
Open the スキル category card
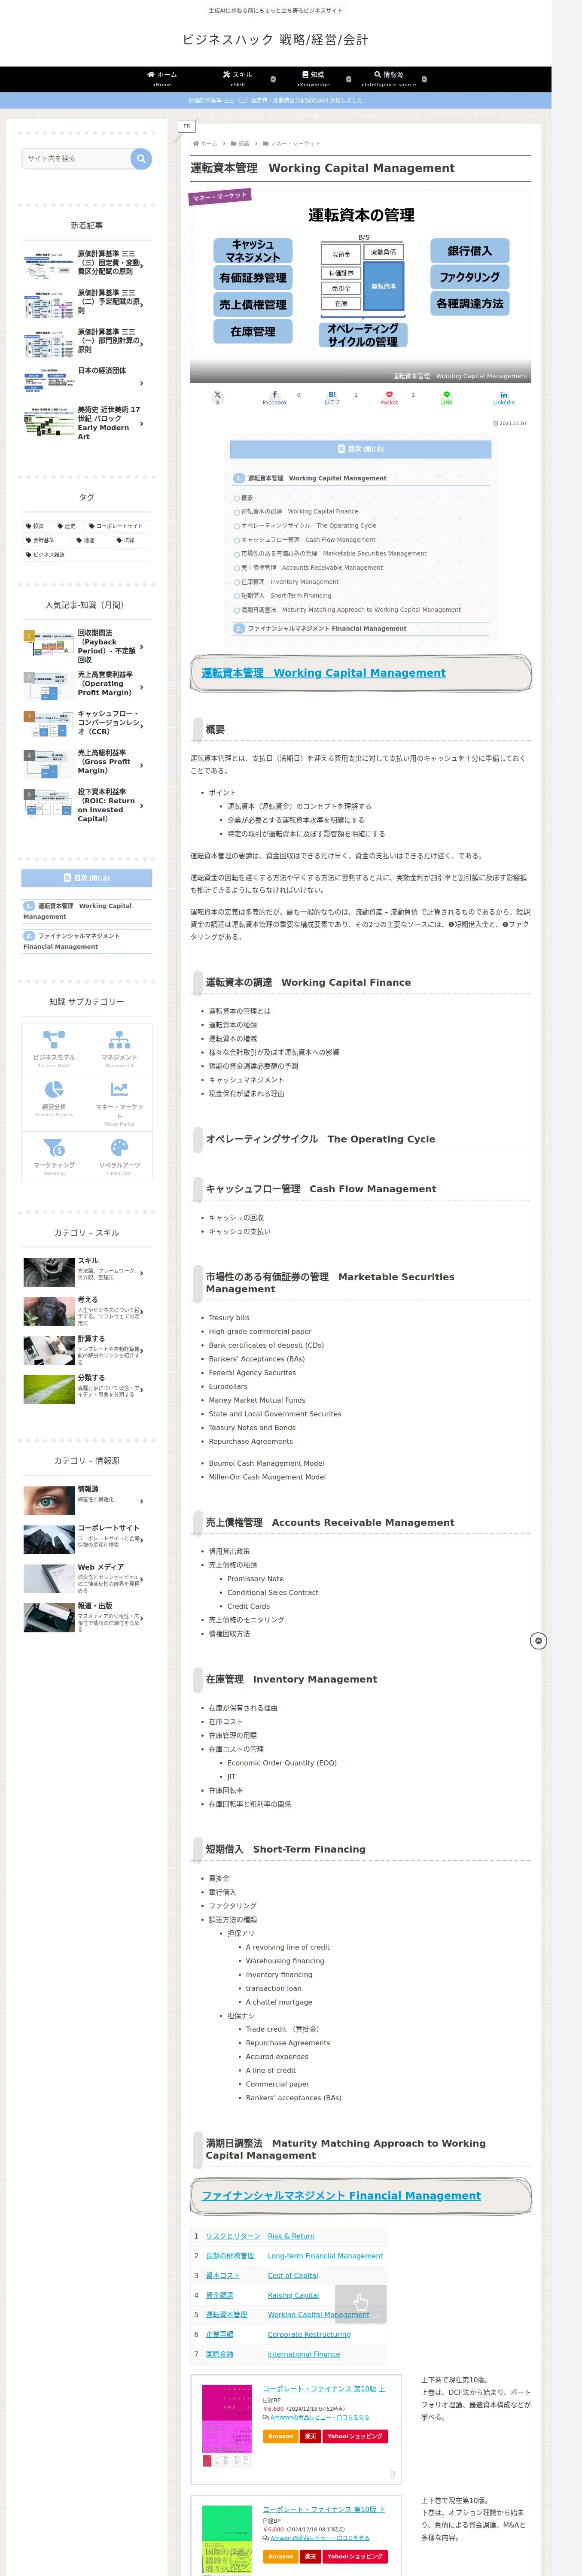coord(87,1272)
